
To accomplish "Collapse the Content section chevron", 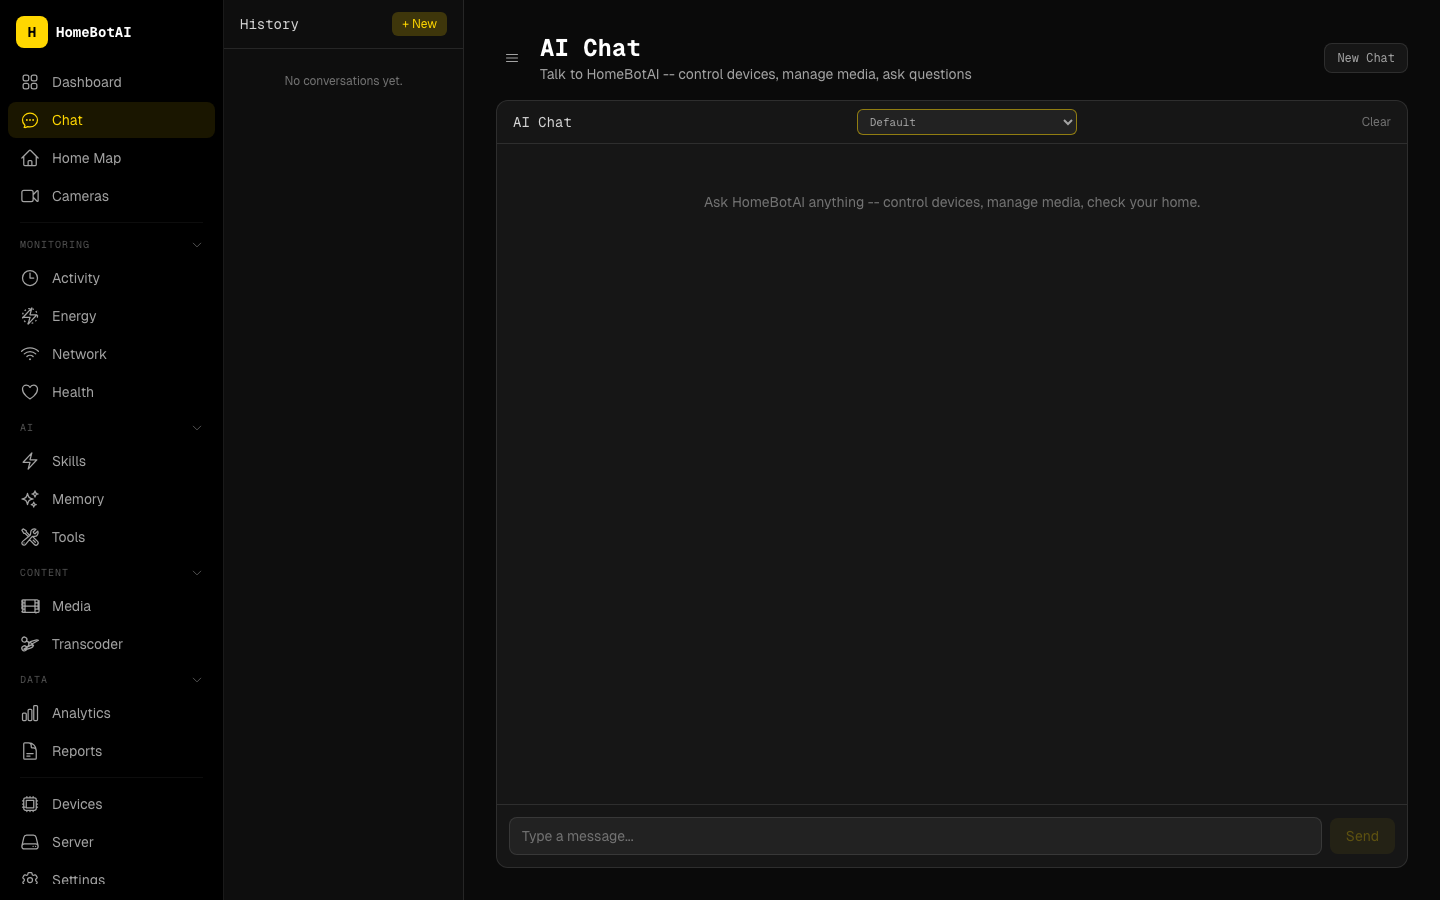I will 196,573.
